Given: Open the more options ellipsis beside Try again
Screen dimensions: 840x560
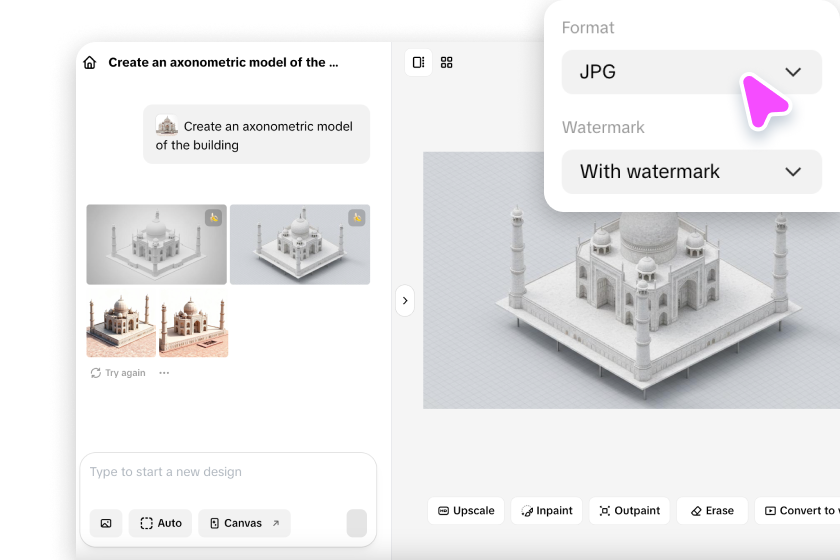Looking at the screenshot, I should tap(164, 373).
